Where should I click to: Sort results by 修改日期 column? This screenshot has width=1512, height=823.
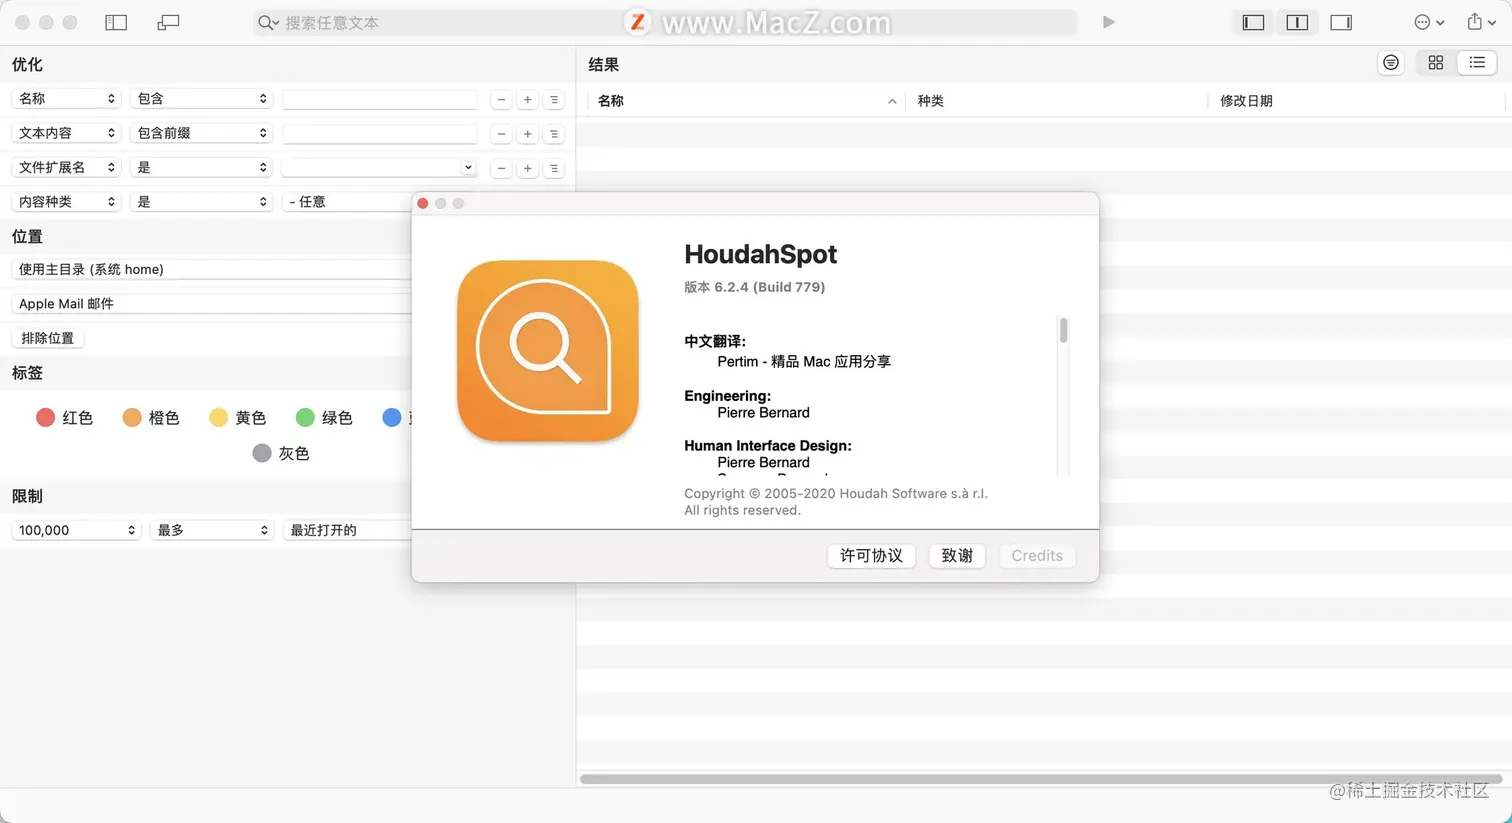[x=1357, y=101]
